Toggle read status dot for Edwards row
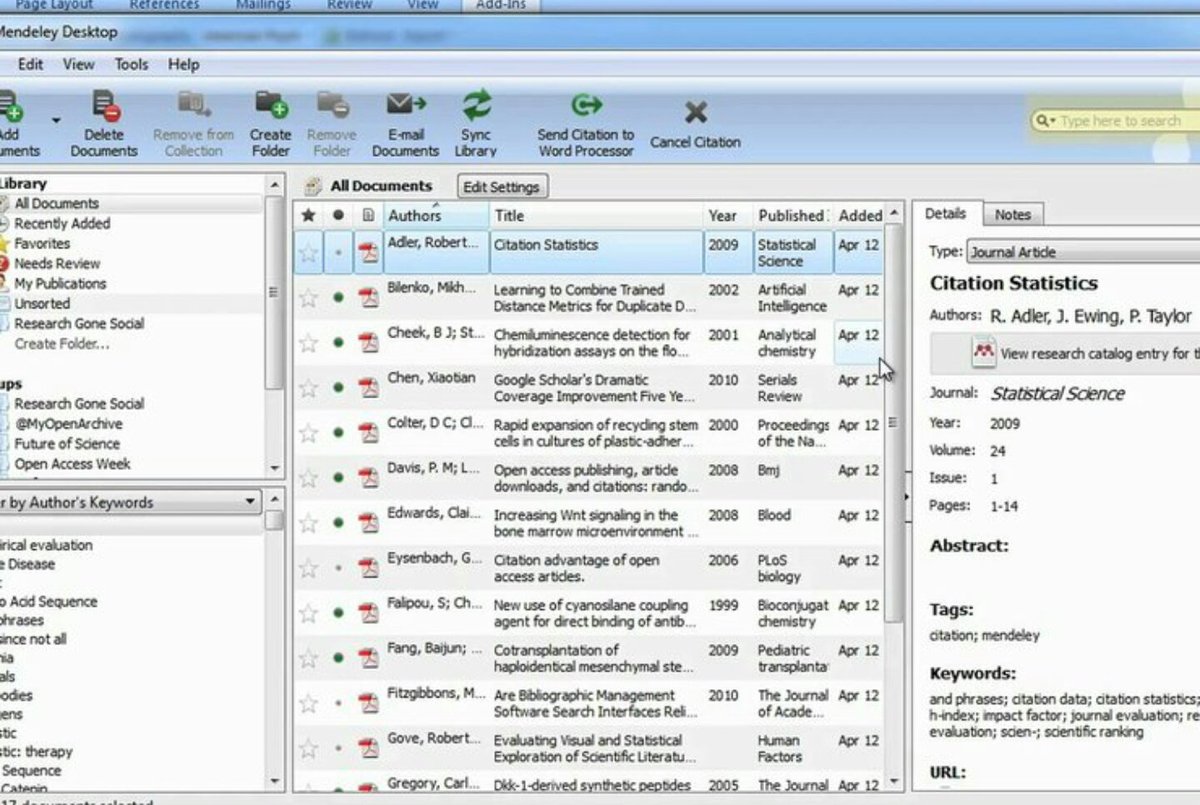 (x=338, y=522)
